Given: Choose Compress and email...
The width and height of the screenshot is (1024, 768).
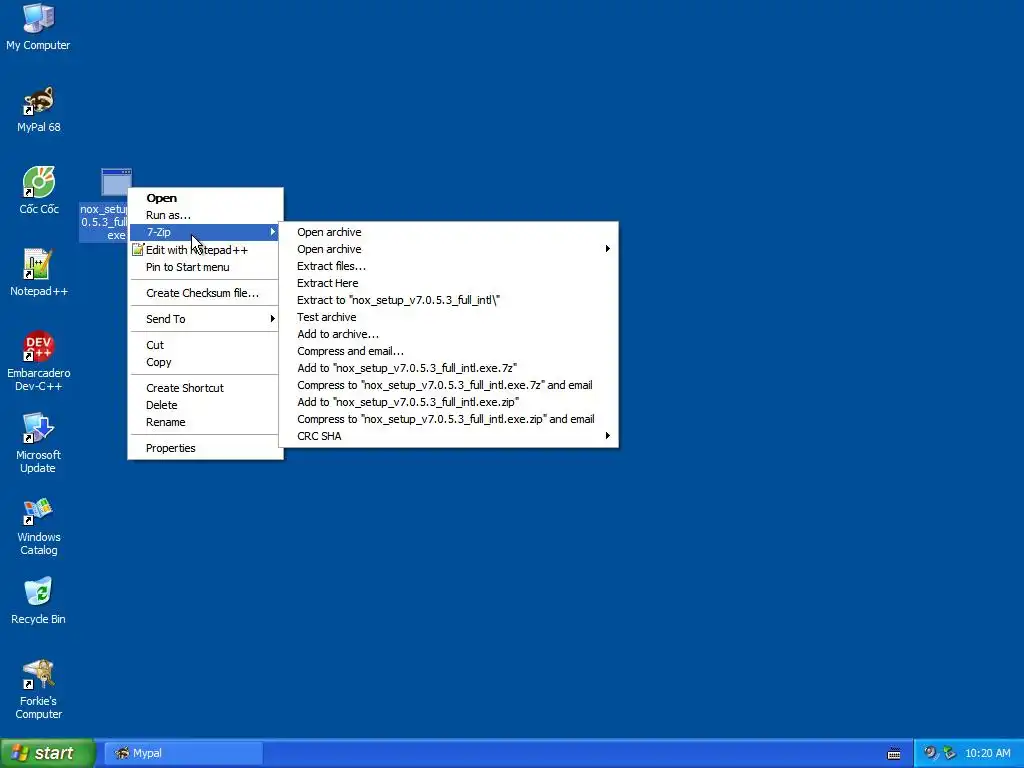Looking at the screenshot, I should [x=448, y=351].
